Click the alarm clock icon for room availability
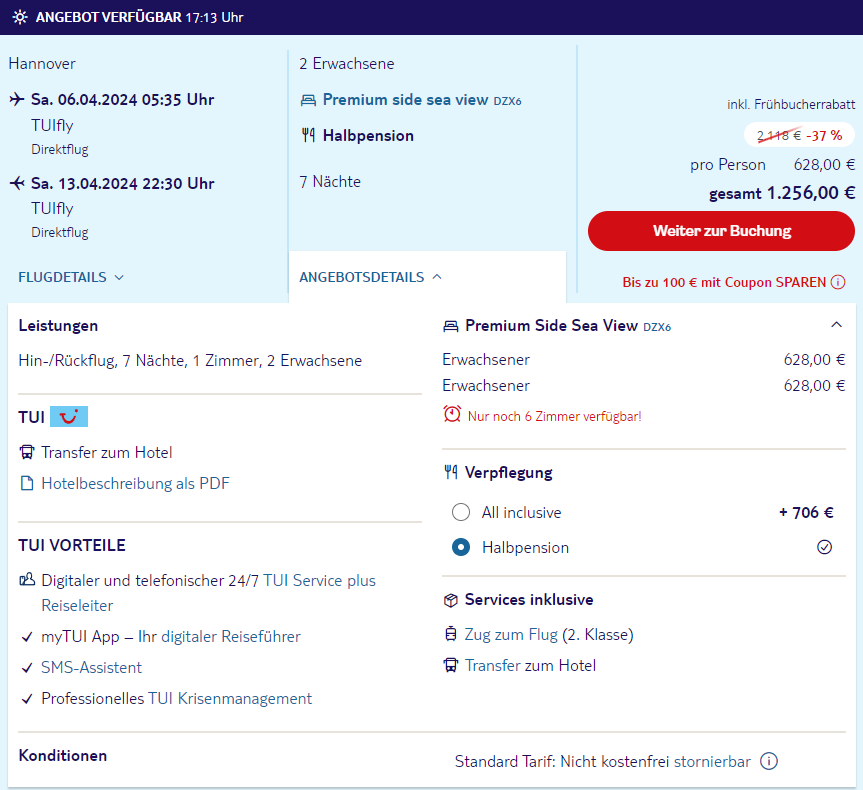This screenshot has width=863, height=790. tap(452, 415)
